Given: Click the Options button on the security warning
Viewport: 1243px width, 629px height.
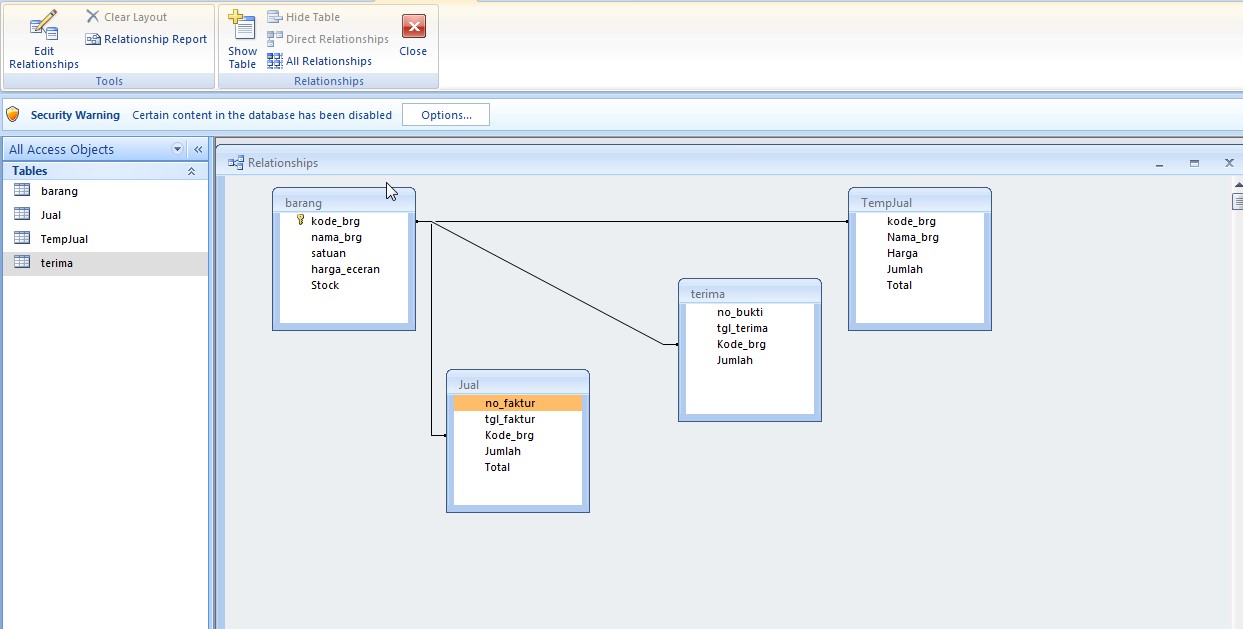Looking at the screenshot, I should point(445,114).
